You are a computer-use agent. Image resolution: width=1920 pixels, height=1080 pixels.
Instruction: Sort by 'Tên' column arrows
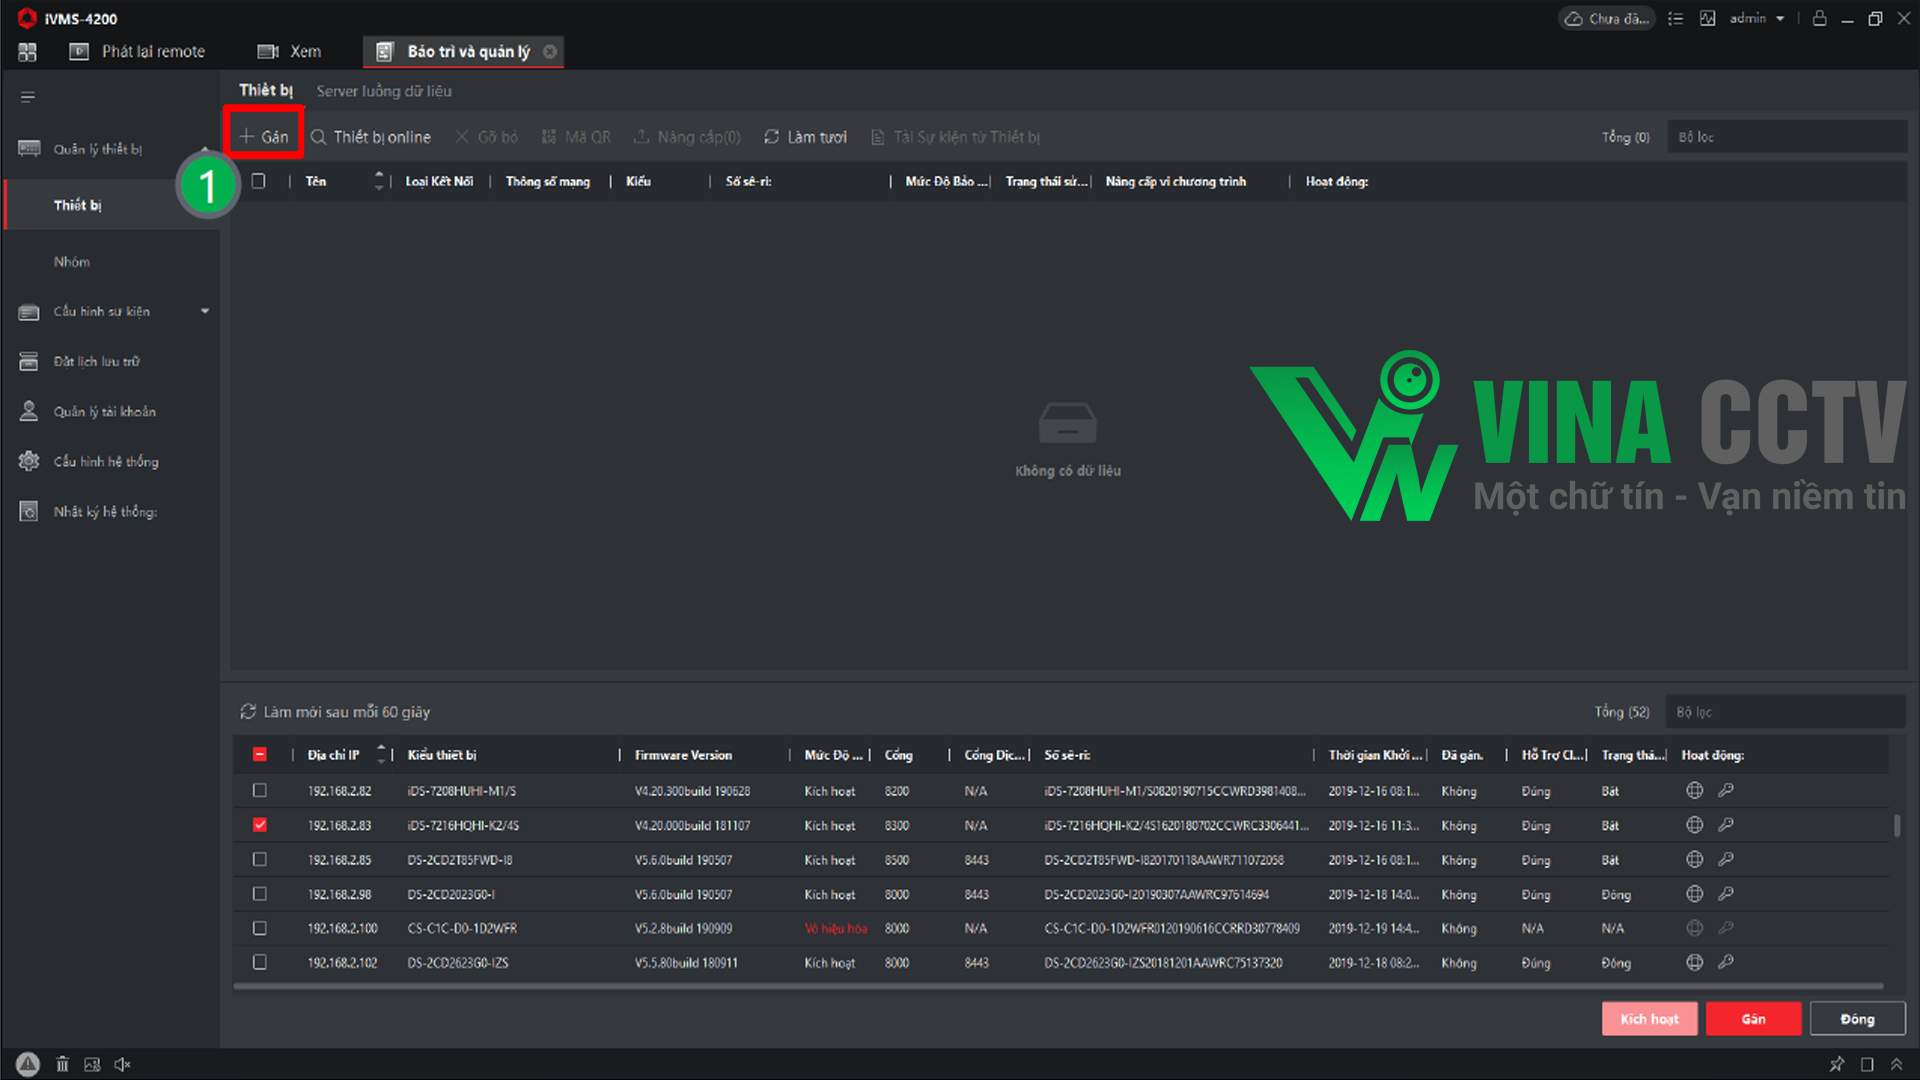tap(379, 181)
